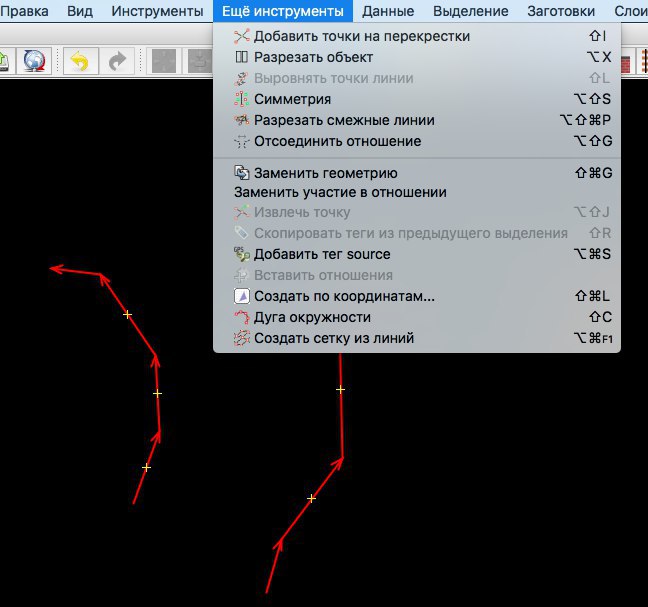
Task: Choose Разрезать объект menu entry
Action: click(417, 57)
